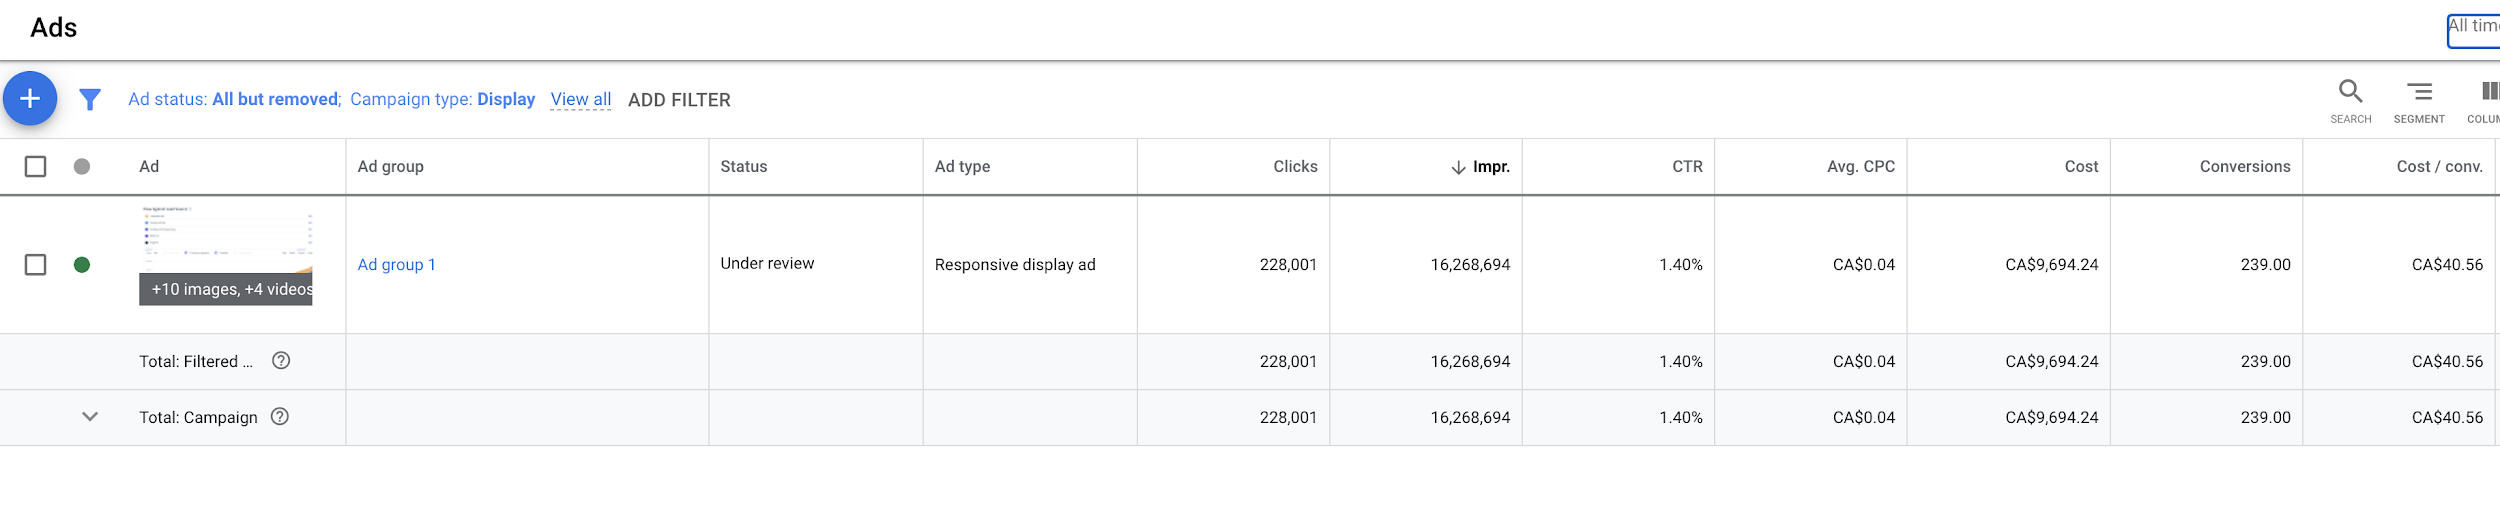Click help icon beside Total: Filtered
The height and width of the screenshot is (509, 2500).
click(281, 361)
